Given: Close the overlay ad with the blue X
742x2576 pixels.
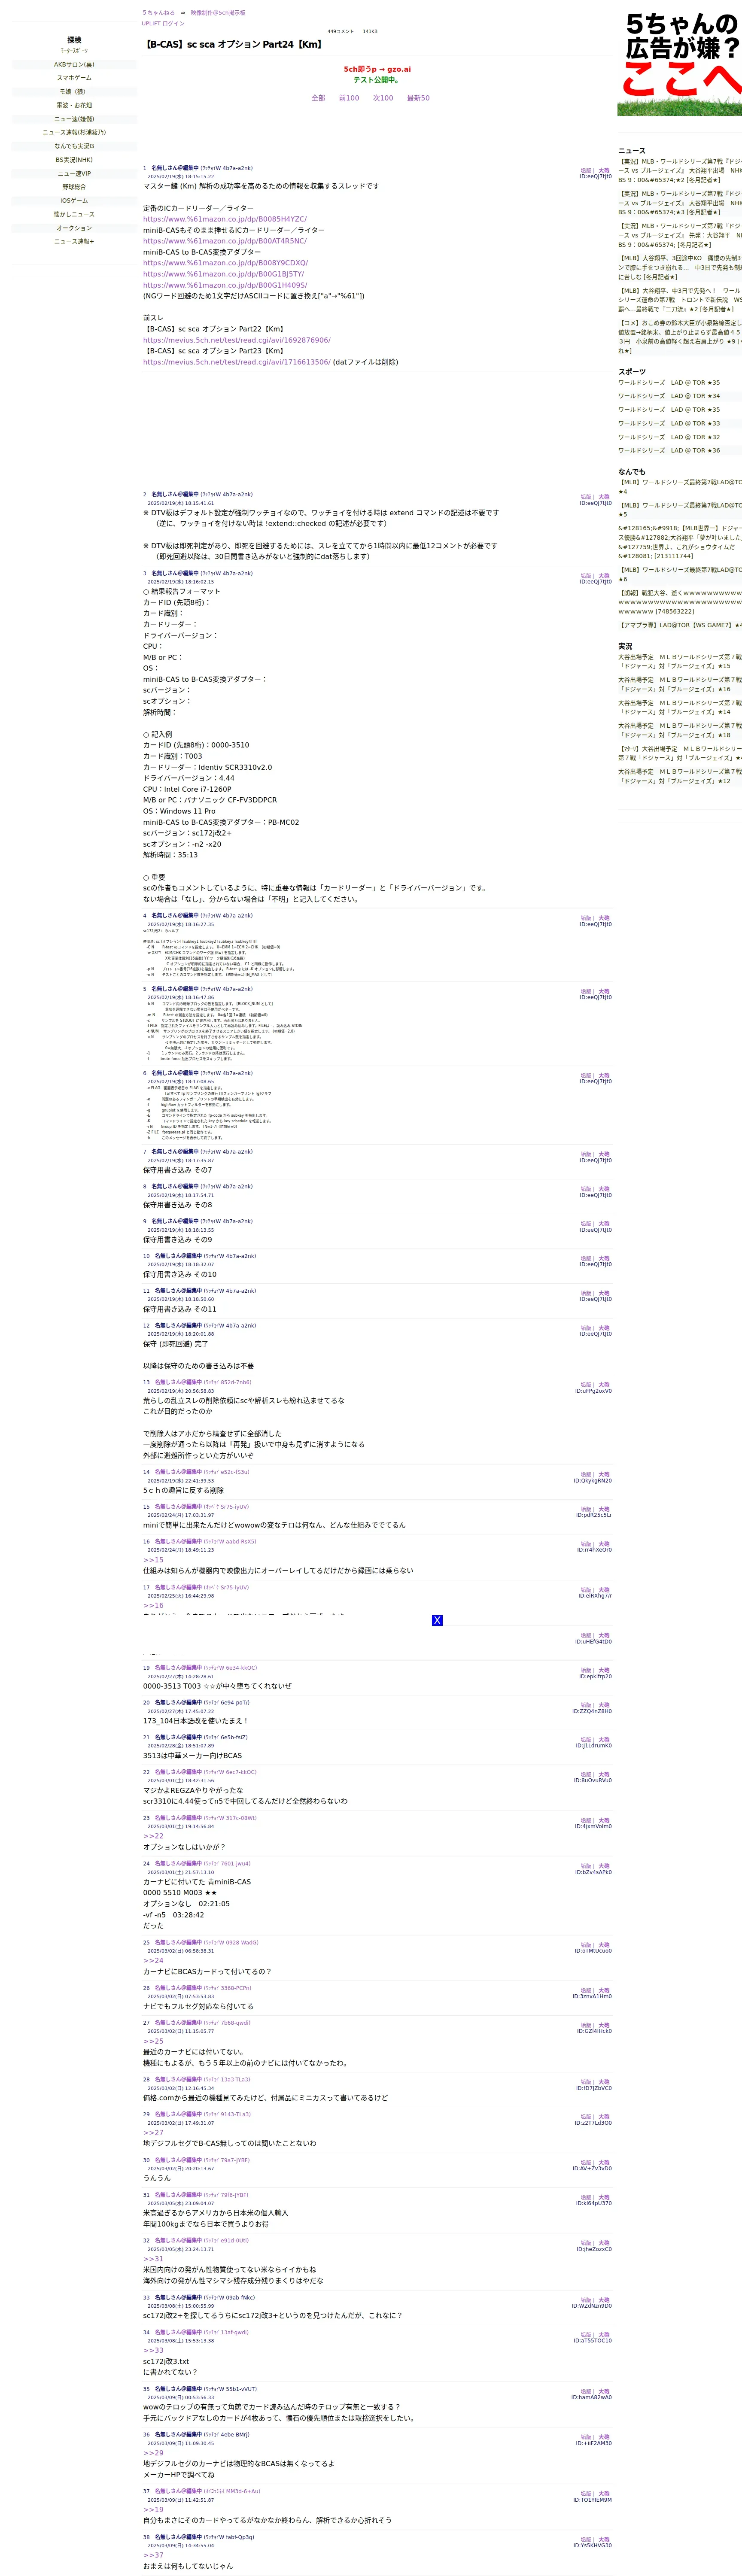Looking at the screenshot, I should (x=437, y=1620).
